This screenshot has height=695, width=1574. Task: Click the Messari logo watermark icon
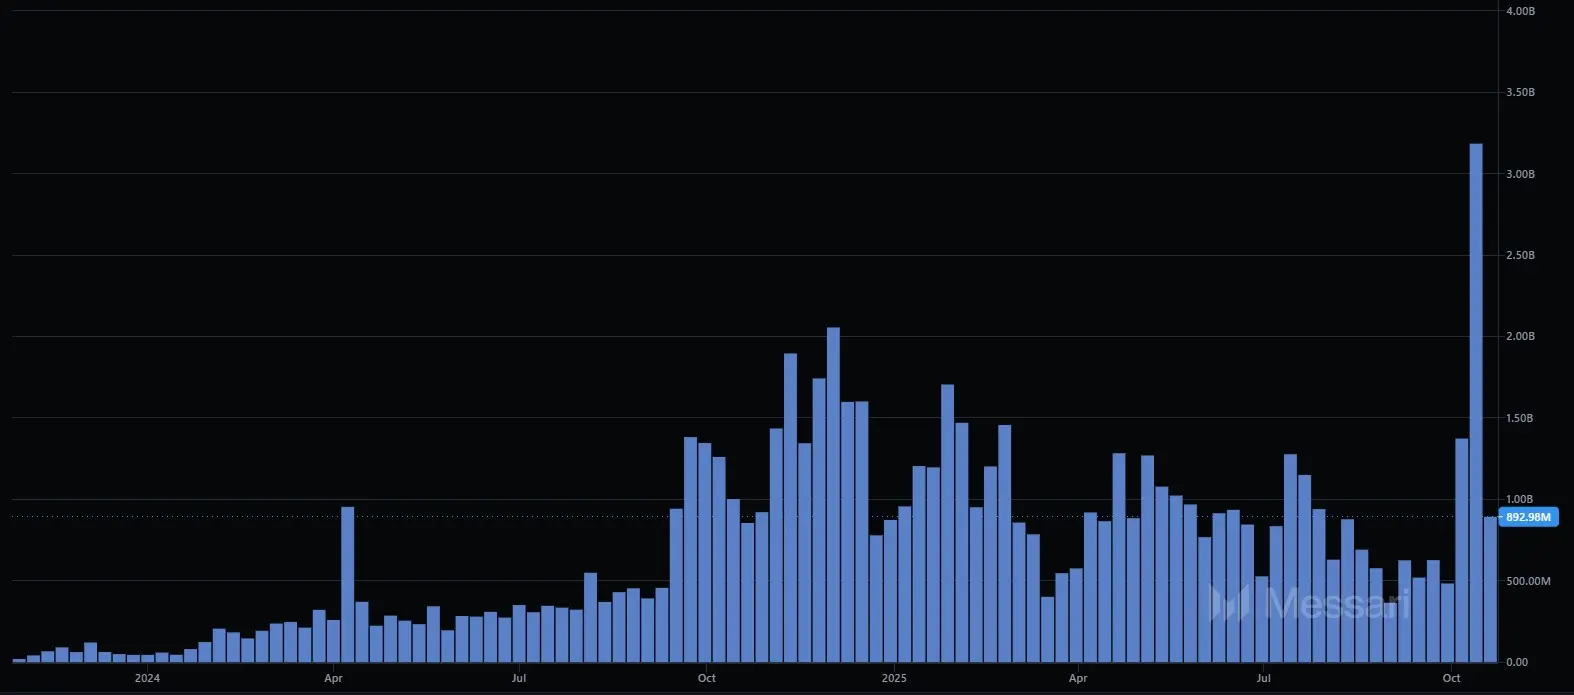pos(1230,603)
